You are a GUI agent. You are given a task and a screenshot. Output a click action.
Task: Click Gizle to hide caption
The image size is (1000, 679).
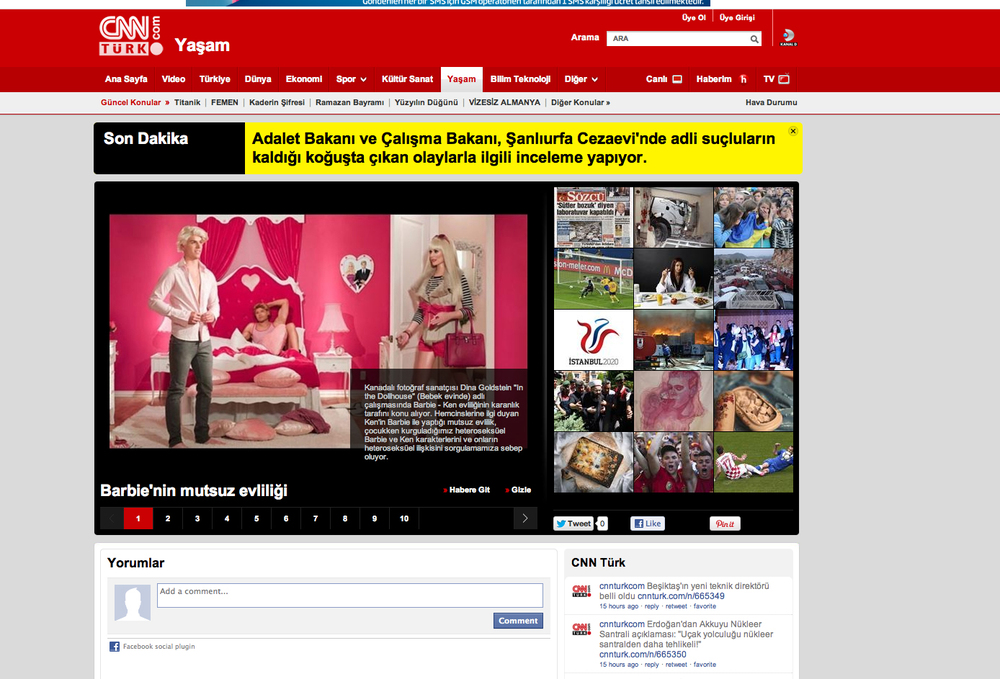pos(518,490)
